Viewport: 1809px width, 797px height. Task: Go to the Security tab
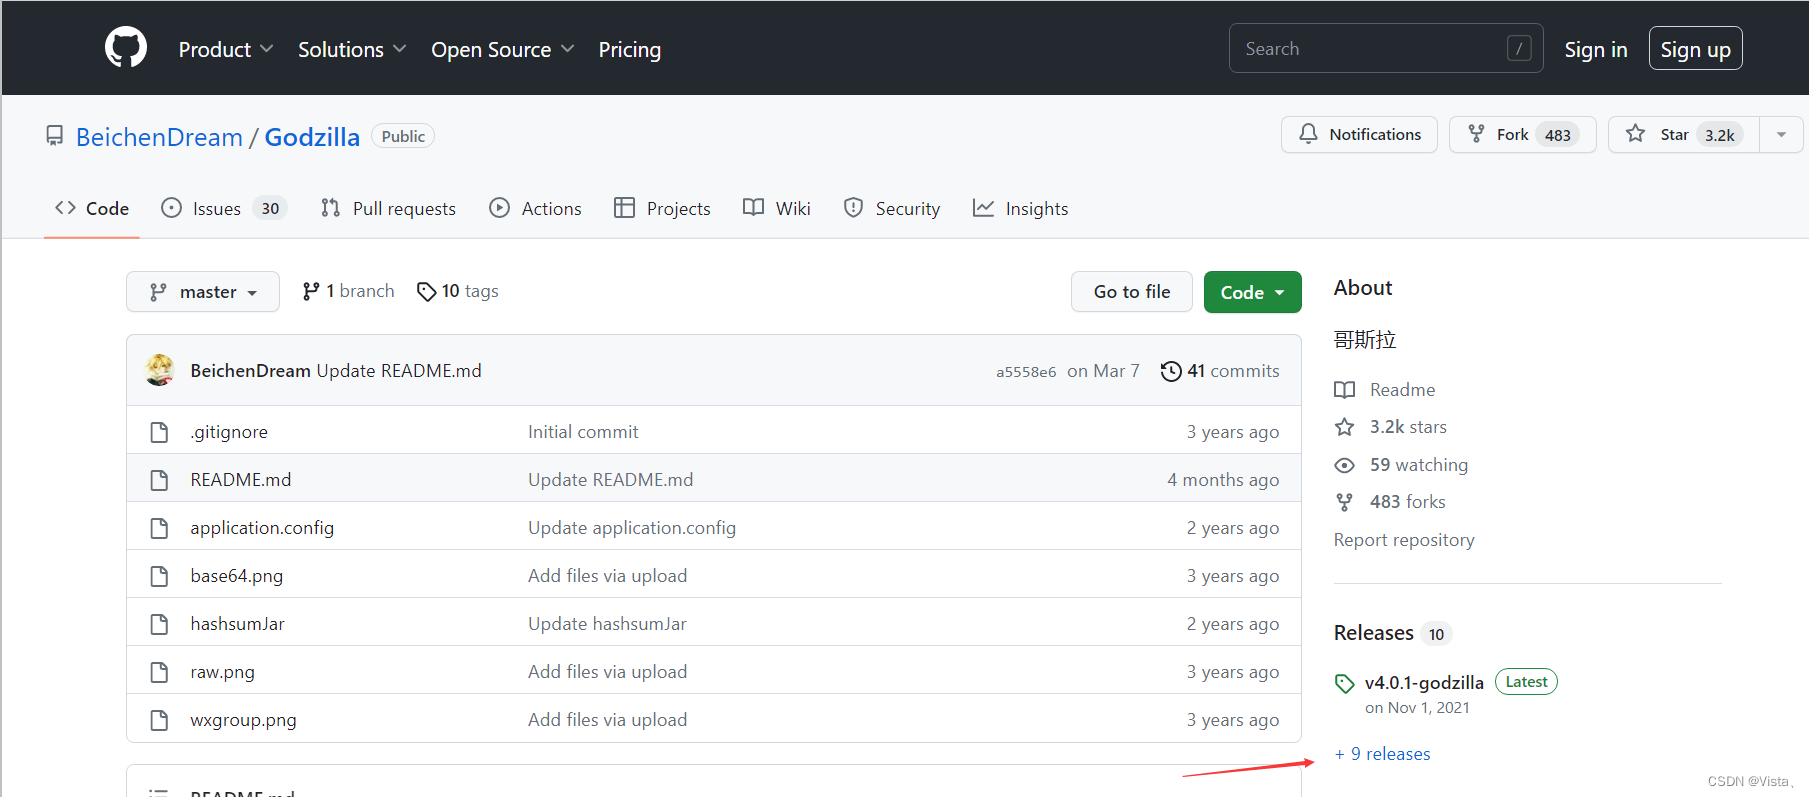coord(892,208)
